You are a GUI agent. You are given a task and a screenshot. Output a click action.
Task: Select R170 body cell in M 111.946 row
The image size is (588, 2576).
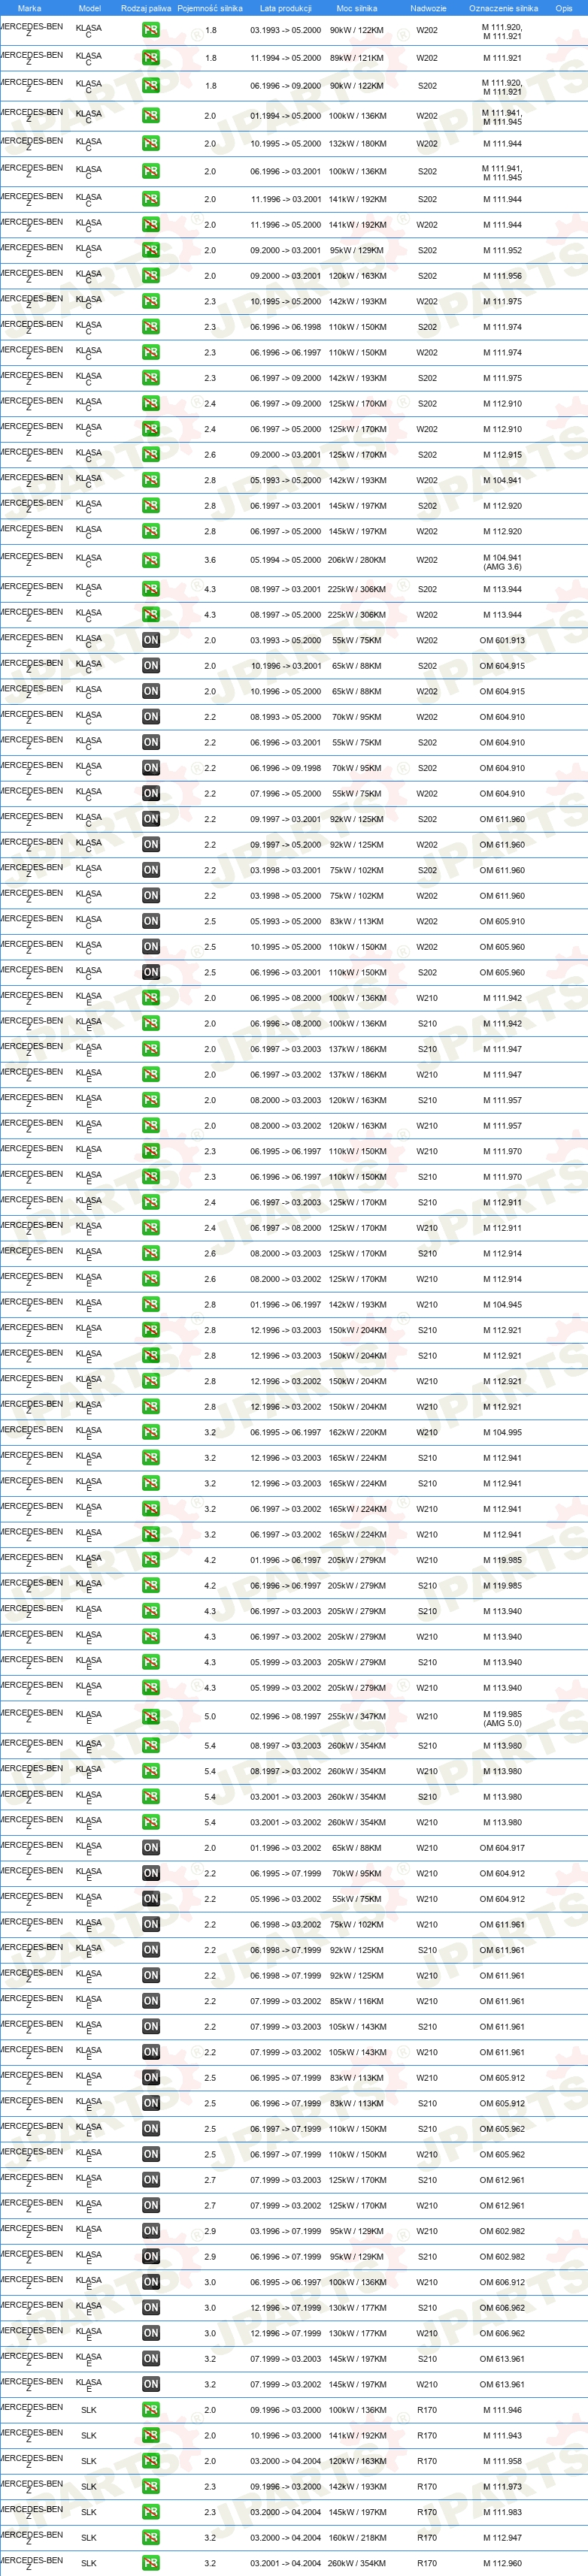tap(427, 2410)
